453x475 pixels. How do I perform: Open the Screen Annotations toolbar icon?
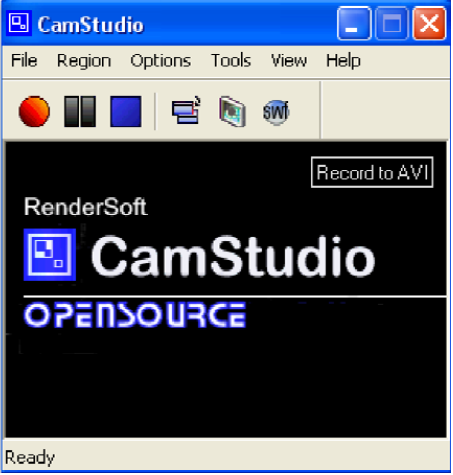(232, 111)
